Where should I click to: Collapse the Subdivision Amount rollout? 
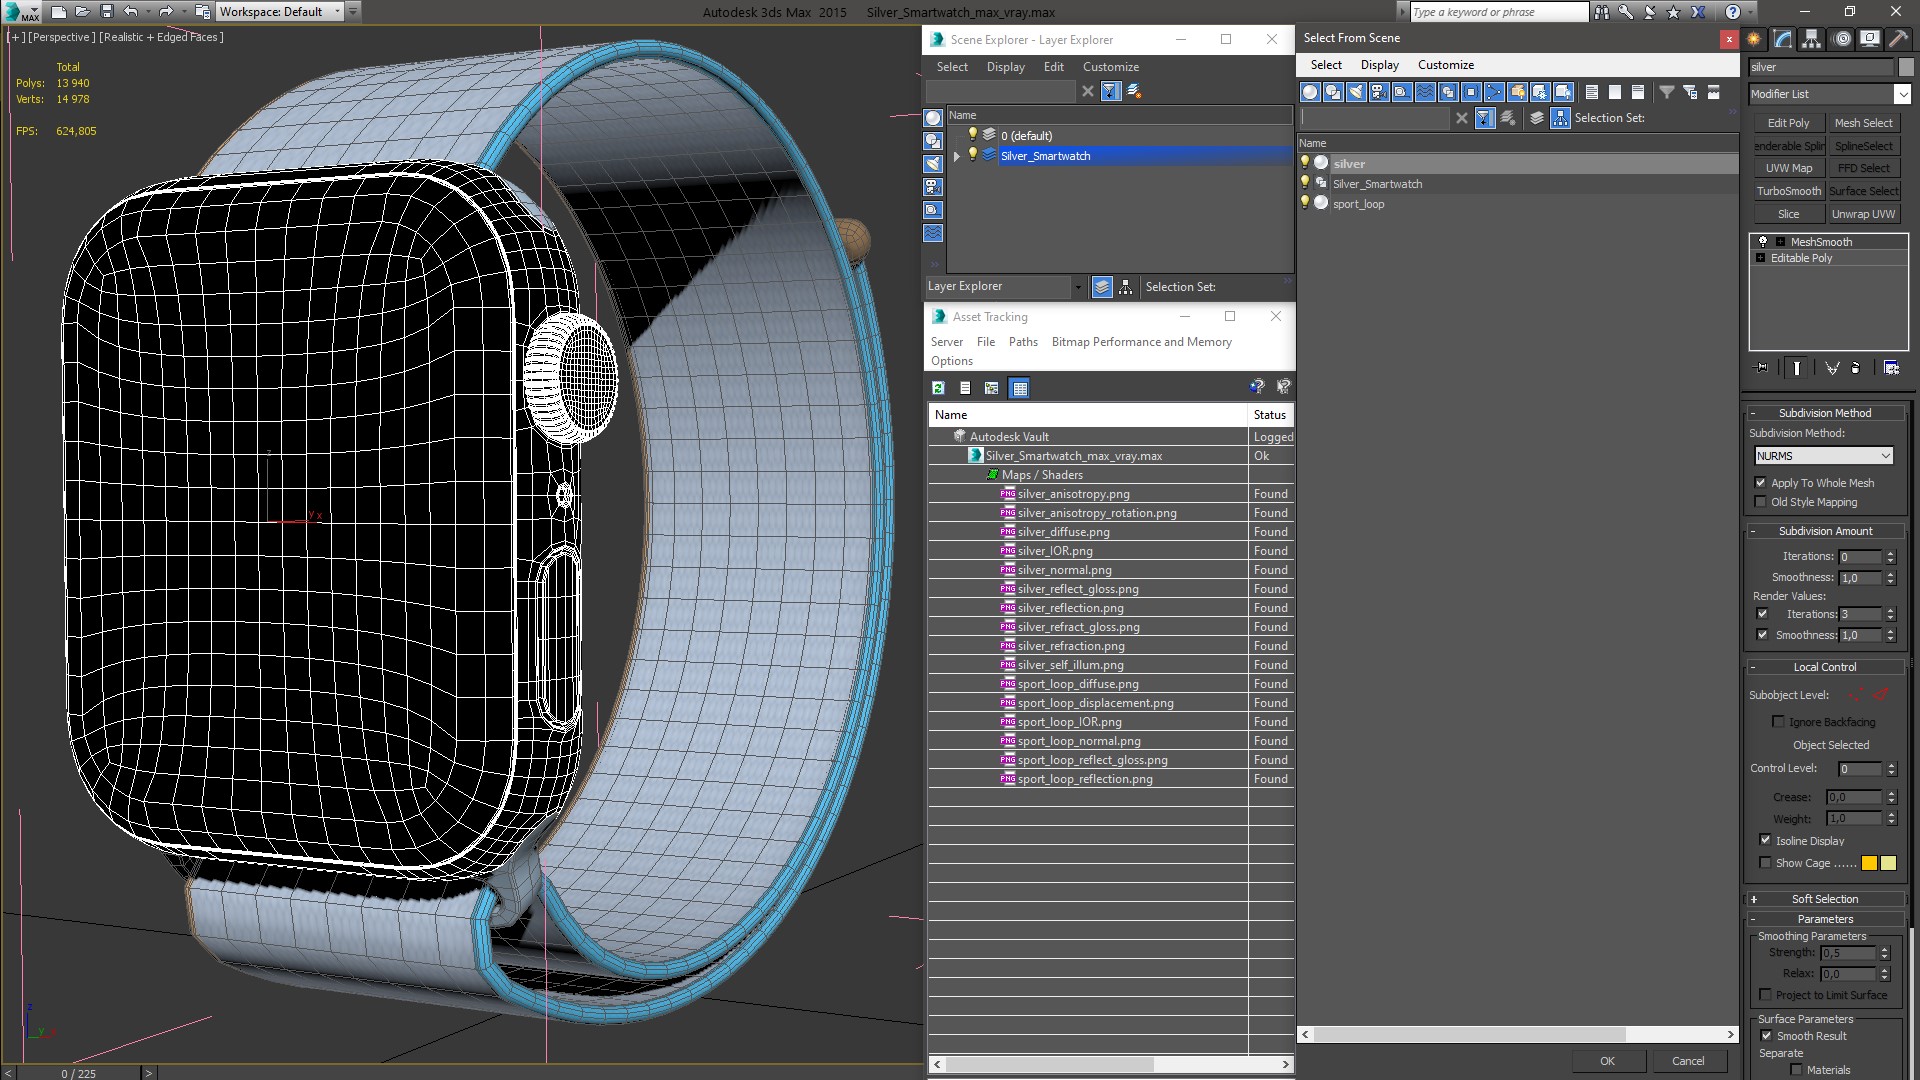(1825, 531)
